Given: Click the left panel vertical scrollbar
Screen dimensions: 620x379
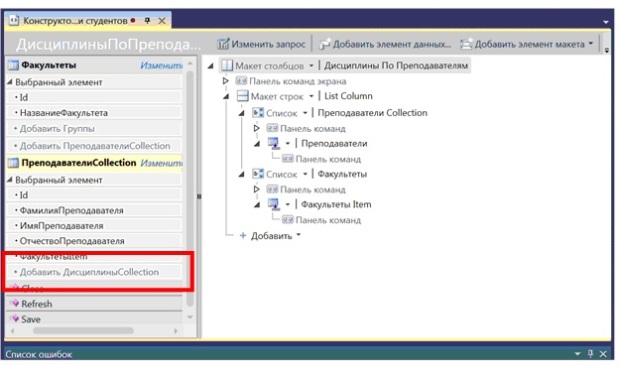Looking at the screenshot, I should (190, 188).
